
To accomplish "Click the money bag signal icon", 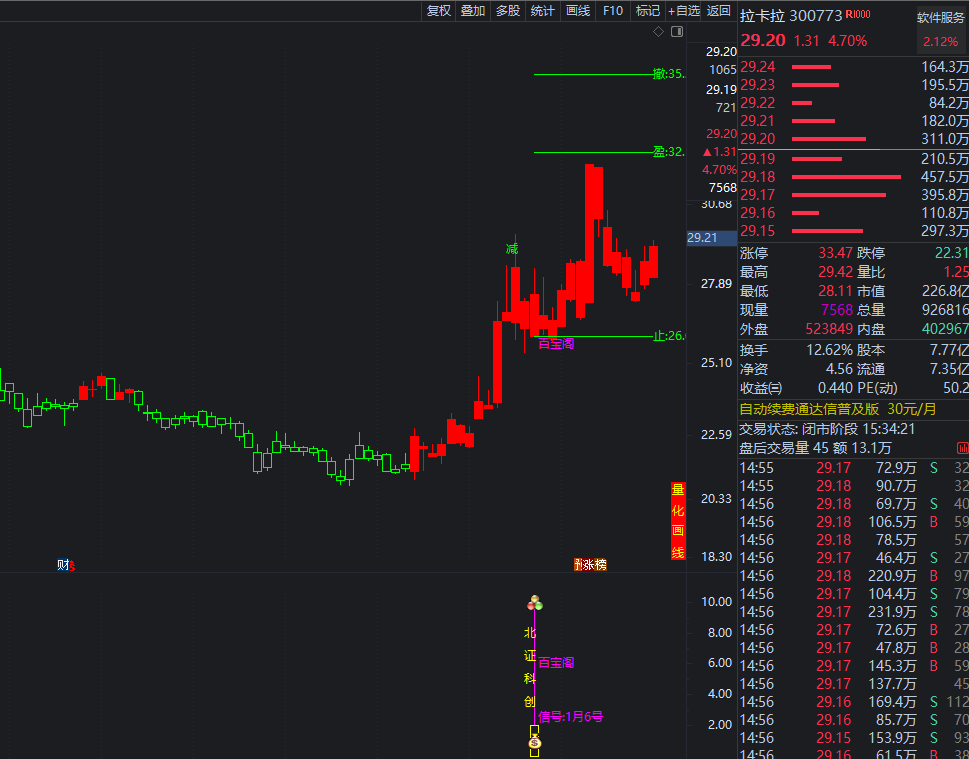I will [x=535, y=742].
